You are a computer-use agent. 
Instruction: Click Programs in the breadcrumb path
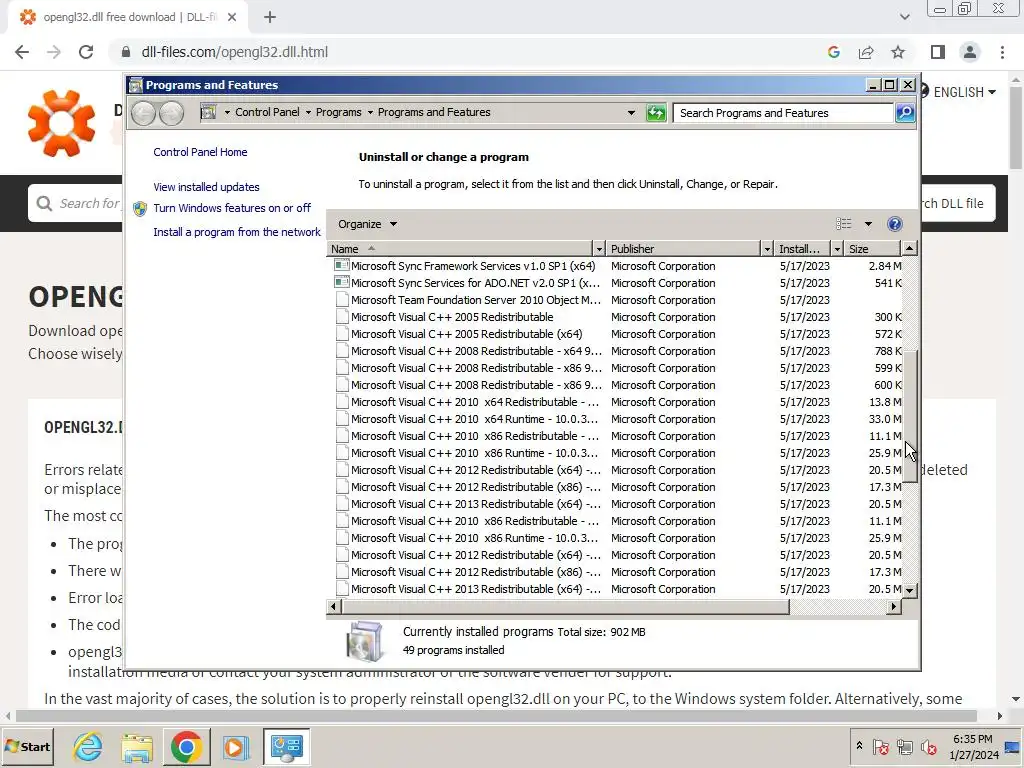[x=338, y=112]
